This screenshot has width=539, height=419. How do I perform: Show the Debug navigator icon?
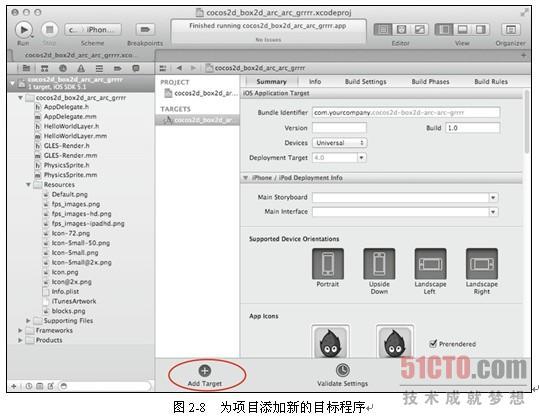tap(99, 68)
